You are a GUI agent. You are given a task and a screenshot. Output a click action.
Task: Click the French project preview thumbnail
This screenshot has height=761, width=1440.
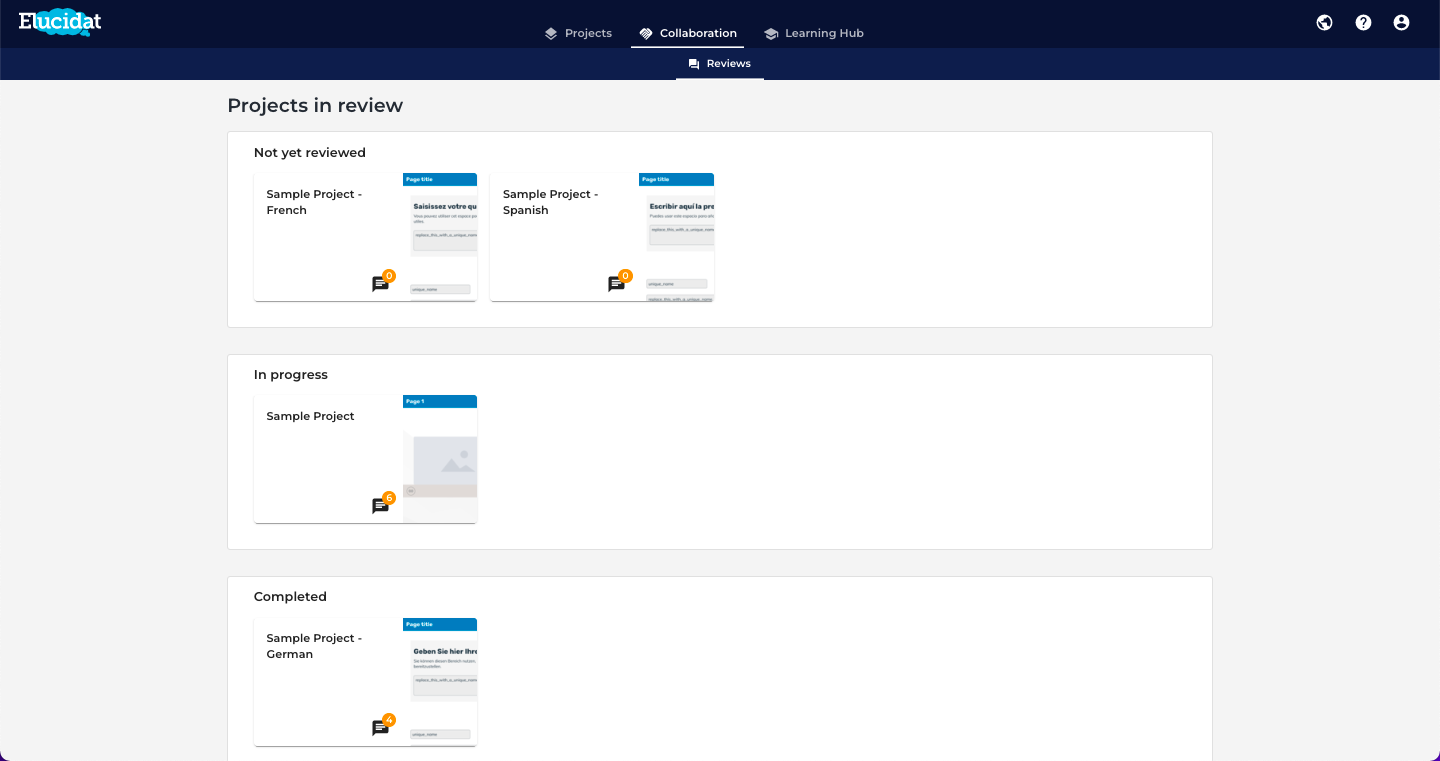click(440, 237)
